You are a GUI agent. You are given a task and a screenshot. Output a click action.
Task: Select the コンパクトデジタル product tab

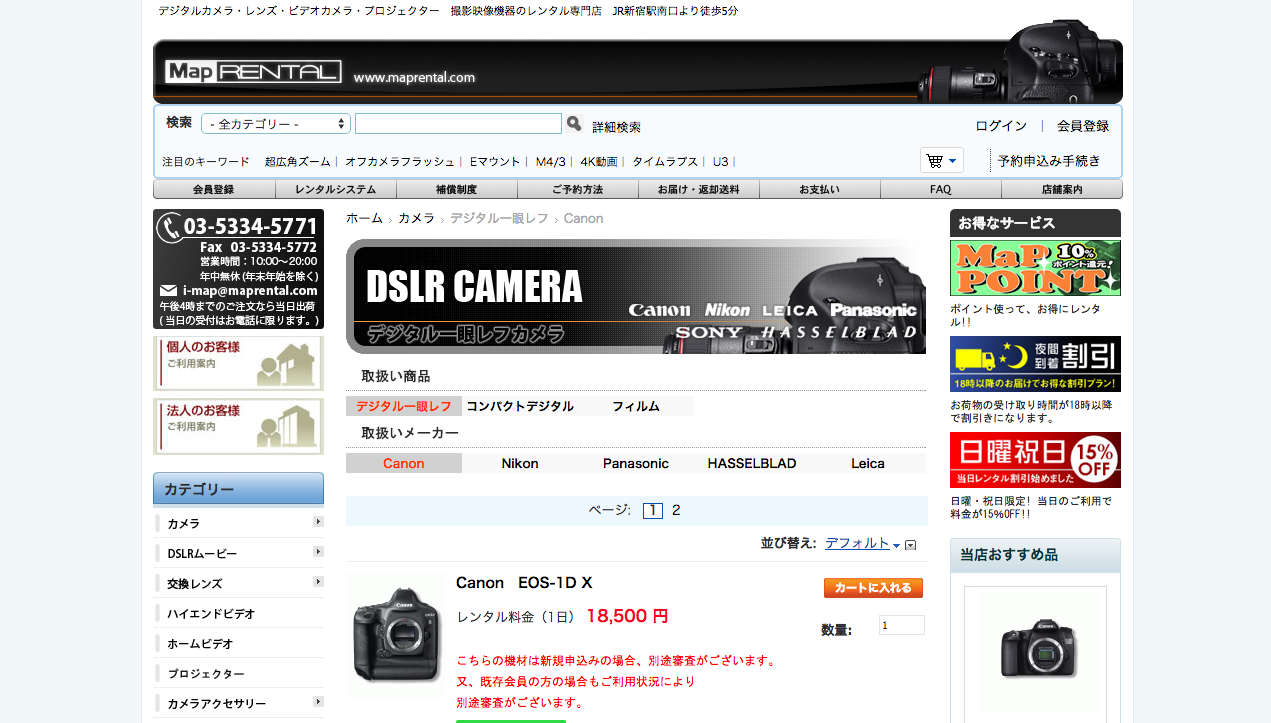(x=520, y=406)
